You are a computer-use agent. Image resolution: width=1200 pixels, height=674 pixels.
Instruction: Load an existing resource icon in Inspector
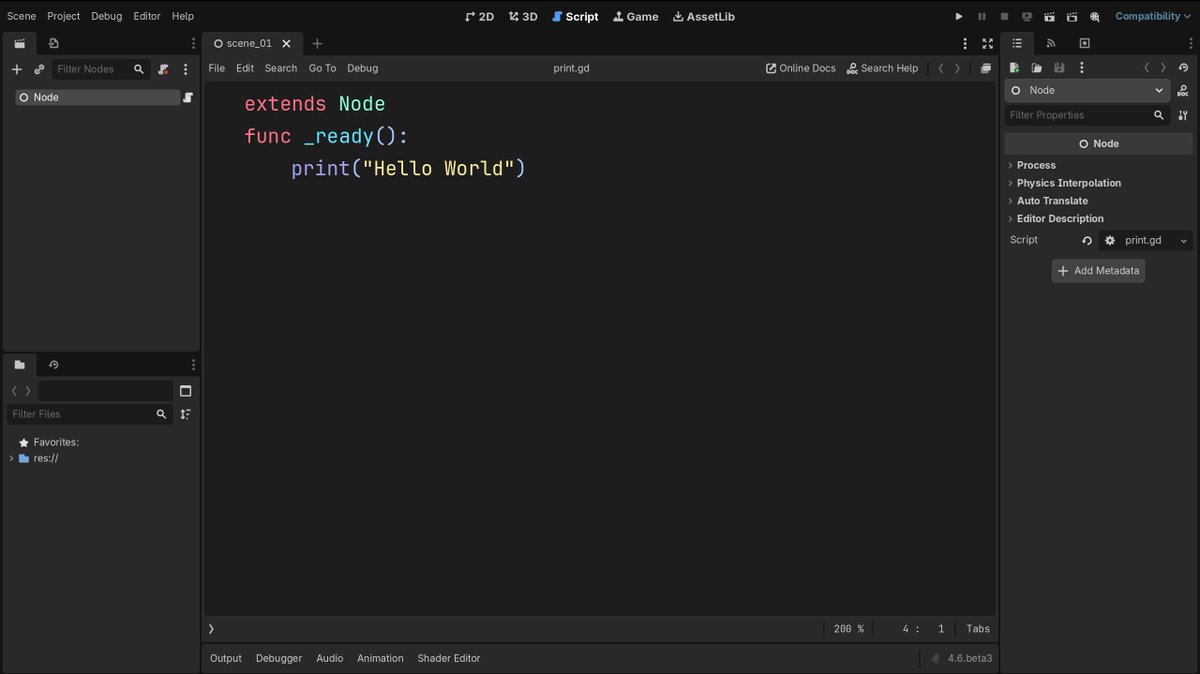click(1037, 68)
